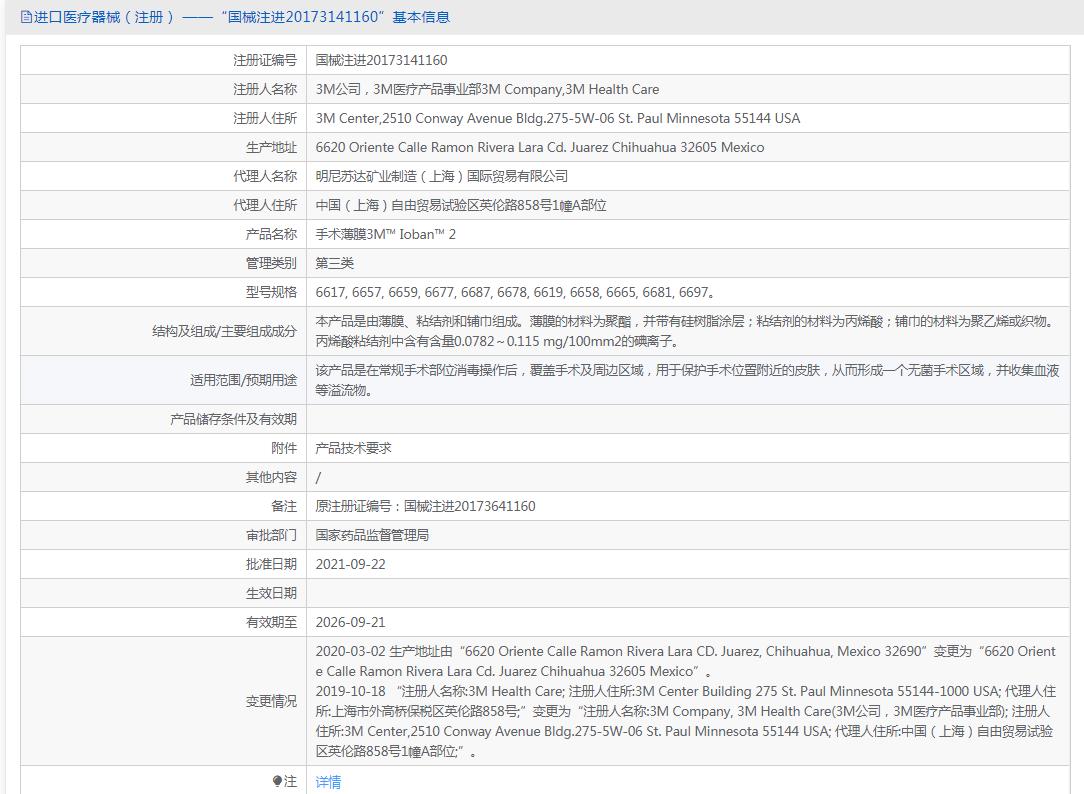Select approval date 2021-09-22
This screenshot has width=1084, height=794.
coord(351,565)
